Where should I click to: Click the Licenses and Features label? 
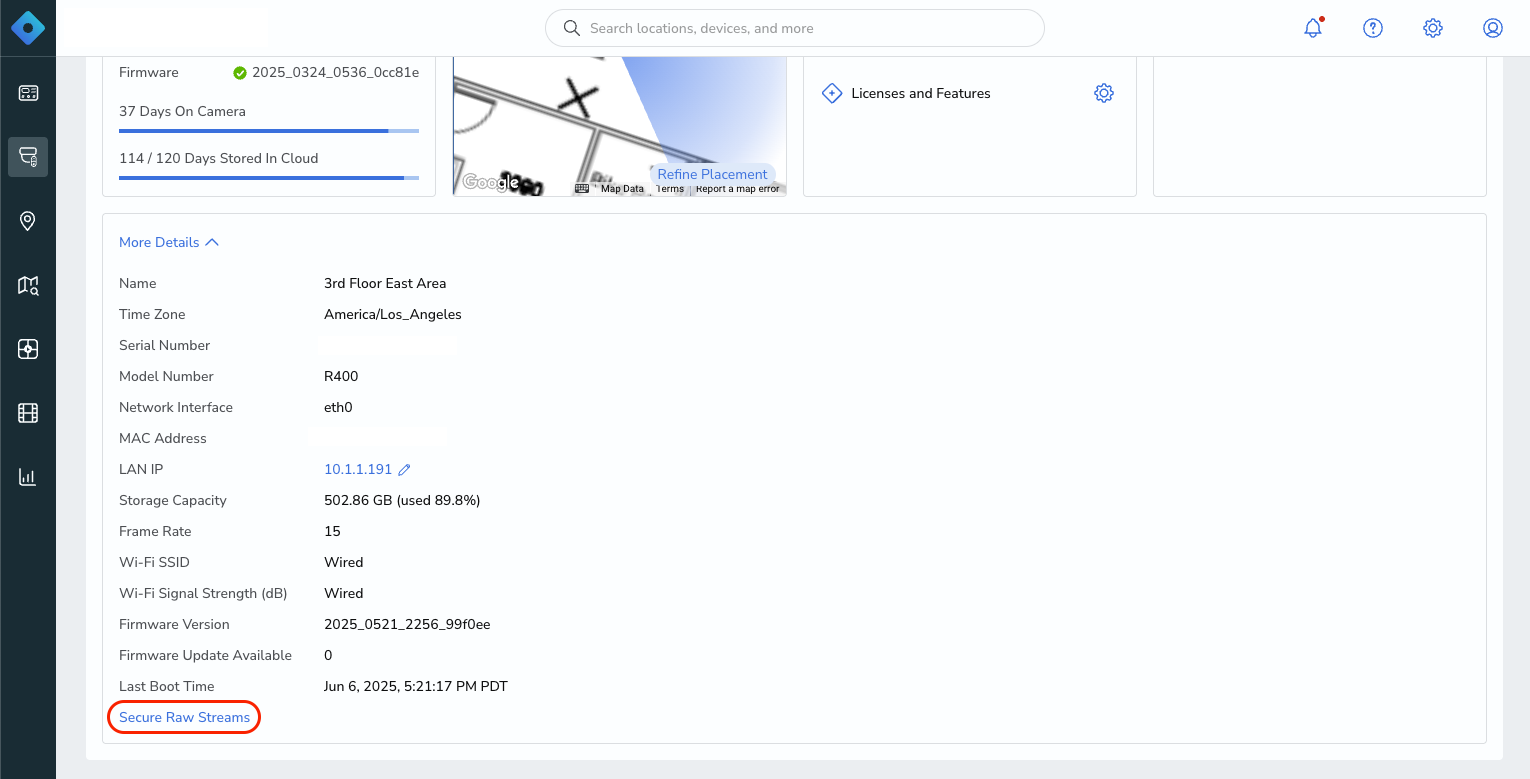[x=921, y=93]
